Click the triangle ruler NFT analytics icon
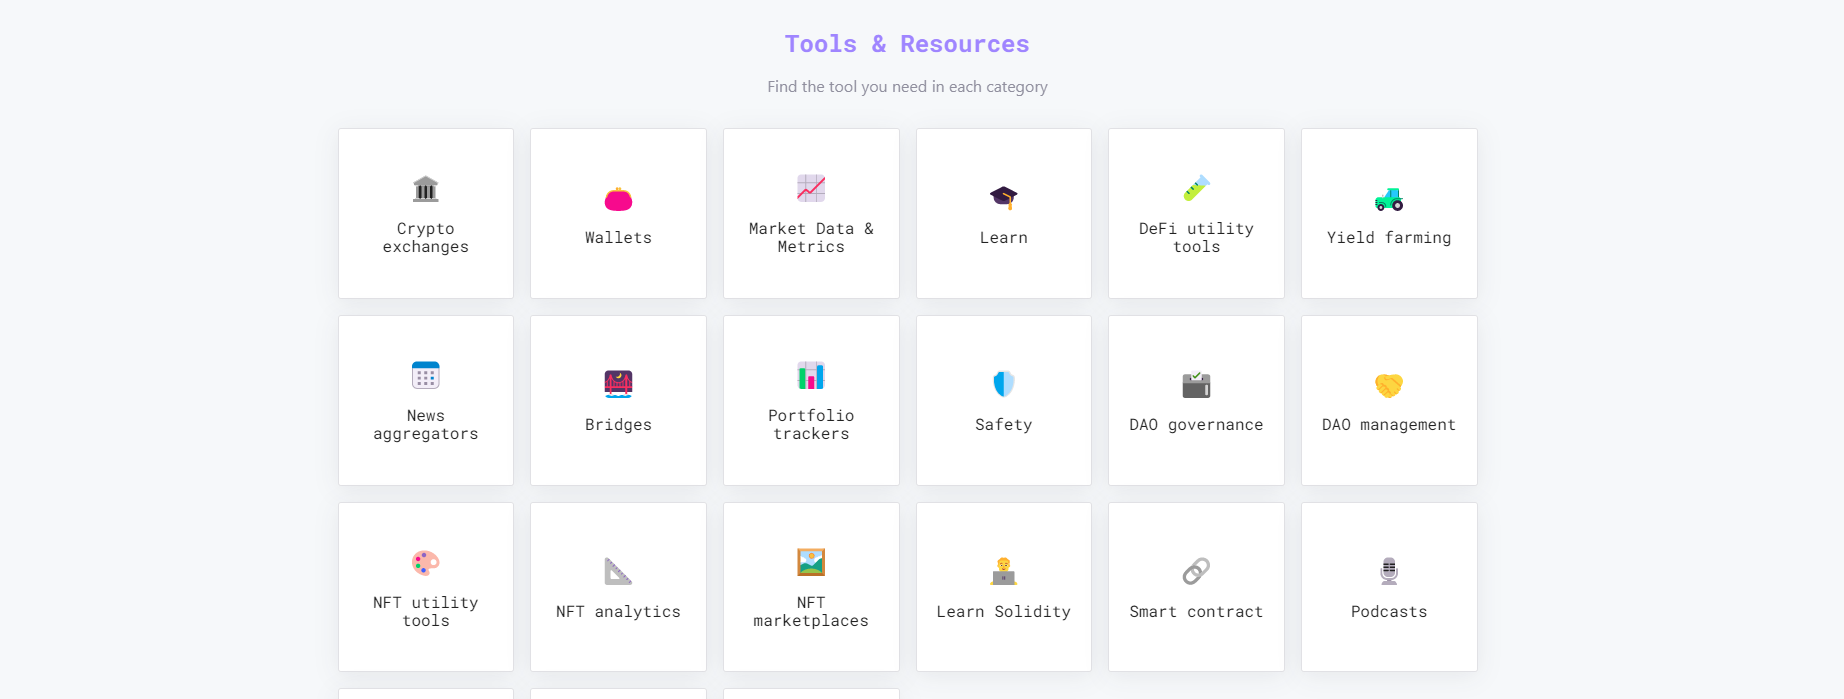 (618, 571)
